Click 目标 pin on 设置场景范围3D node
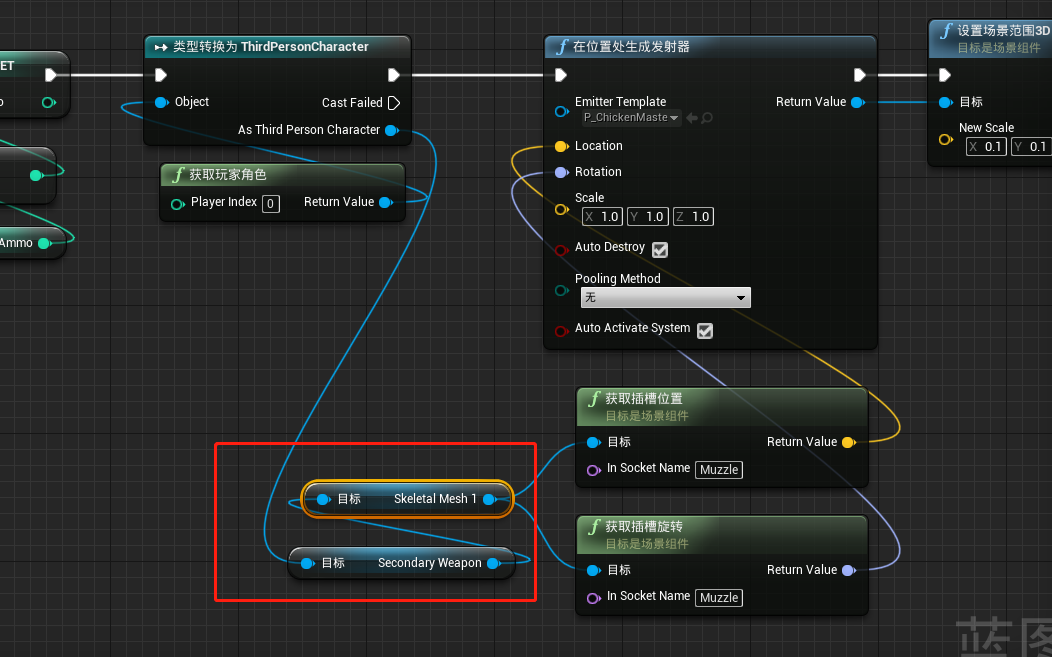This screenshot has width=1052, height=657. 945,102
